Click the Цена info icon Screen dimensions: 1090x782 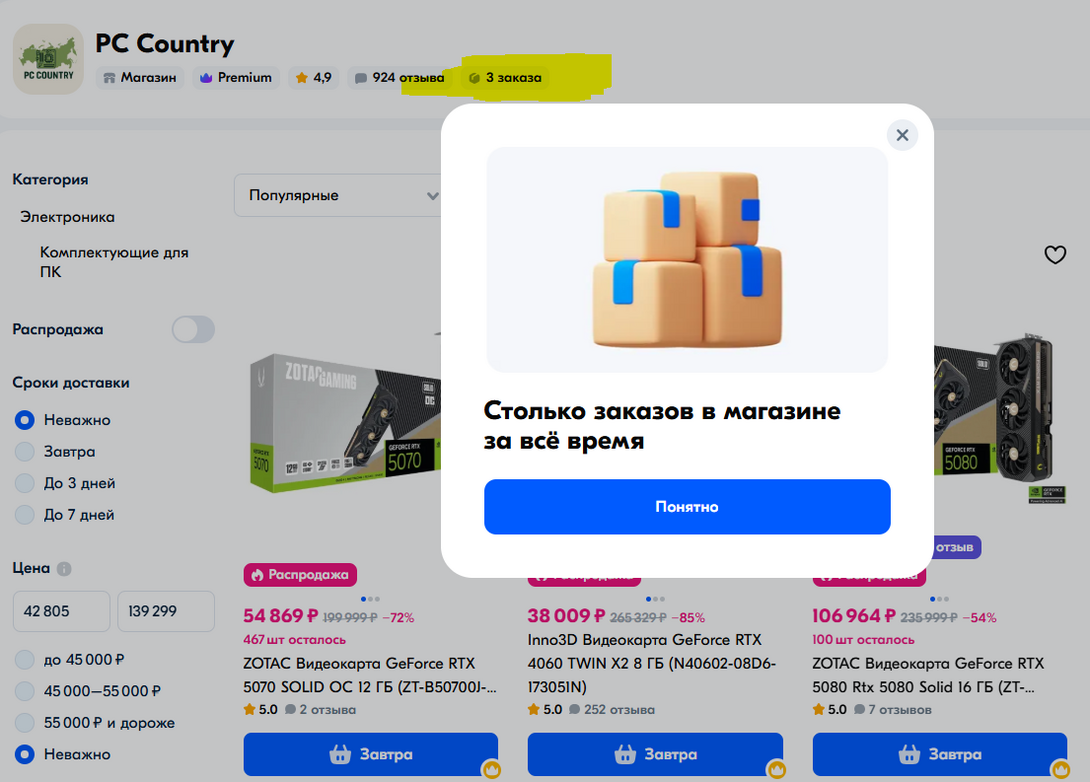64,569
